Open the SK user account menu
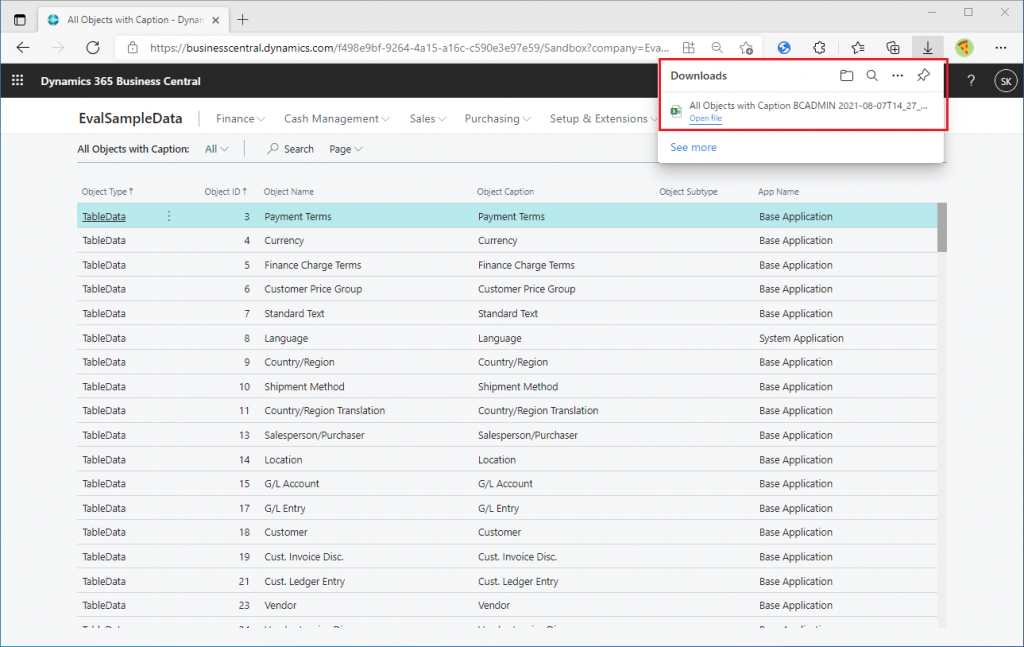The height and width of the screenshot is (647, 1024). click(1006, 81)
